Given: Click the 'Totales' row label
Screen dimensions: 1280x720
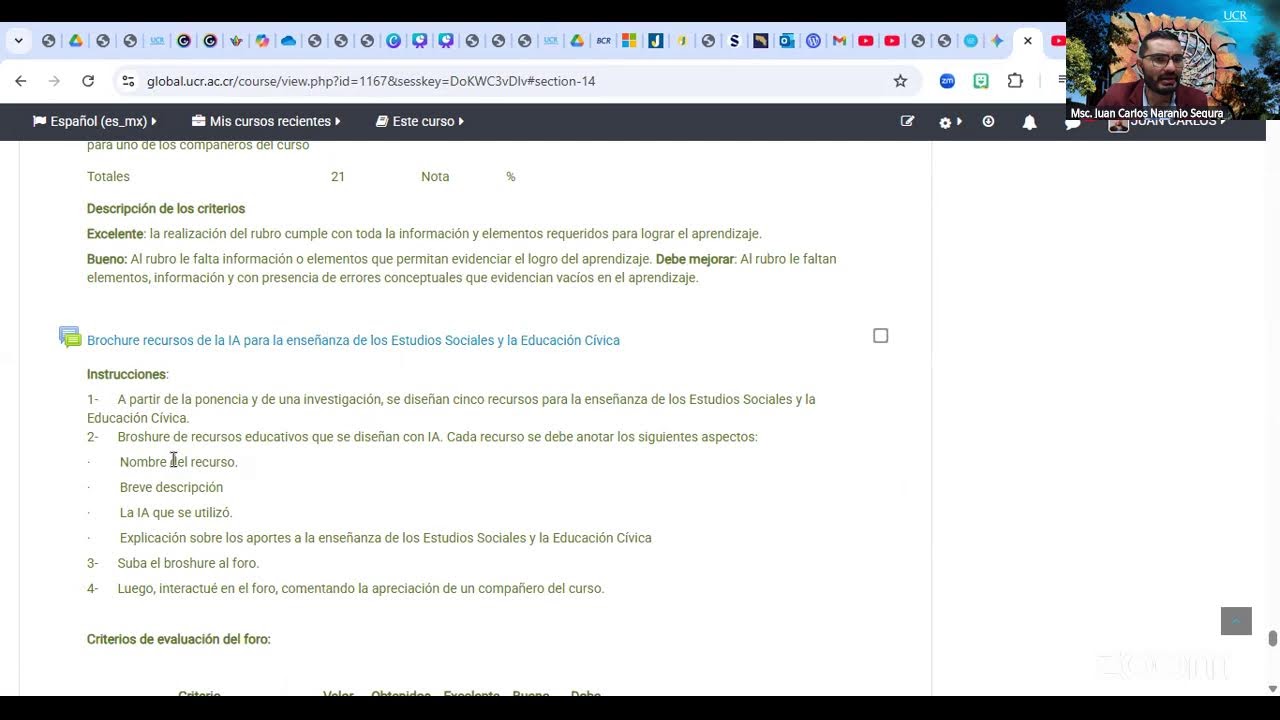Looking at the screenshot, I should coord(108,176).
